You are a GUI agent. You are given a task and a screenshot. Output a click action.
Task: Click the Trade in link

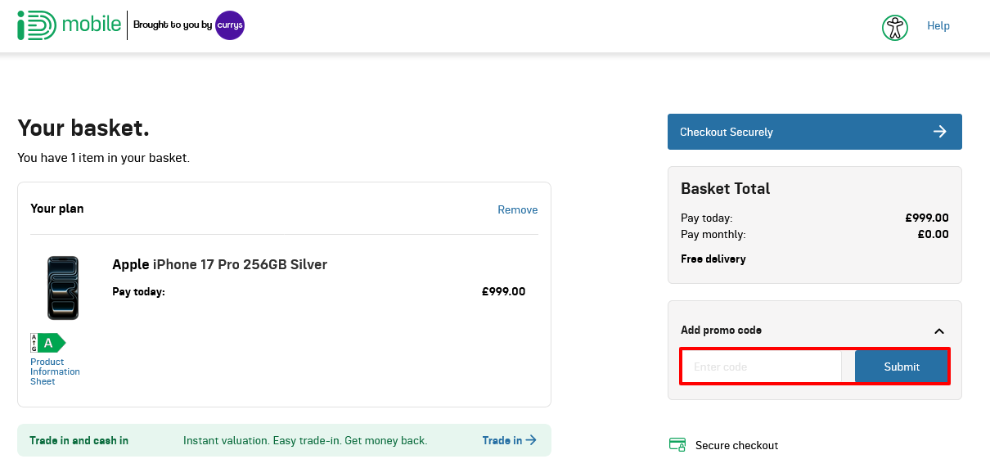510,441
